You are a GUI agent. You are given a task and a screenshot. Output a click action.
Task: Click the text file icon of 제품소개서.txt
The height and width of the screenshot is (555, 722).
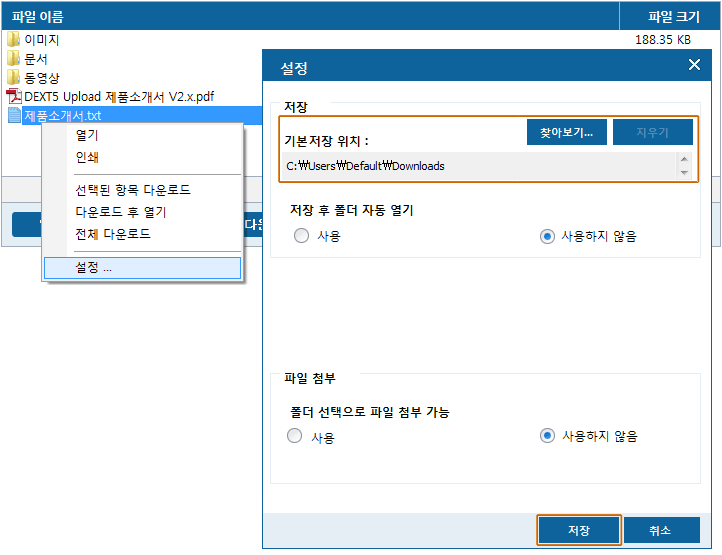(x=14, y=115)
